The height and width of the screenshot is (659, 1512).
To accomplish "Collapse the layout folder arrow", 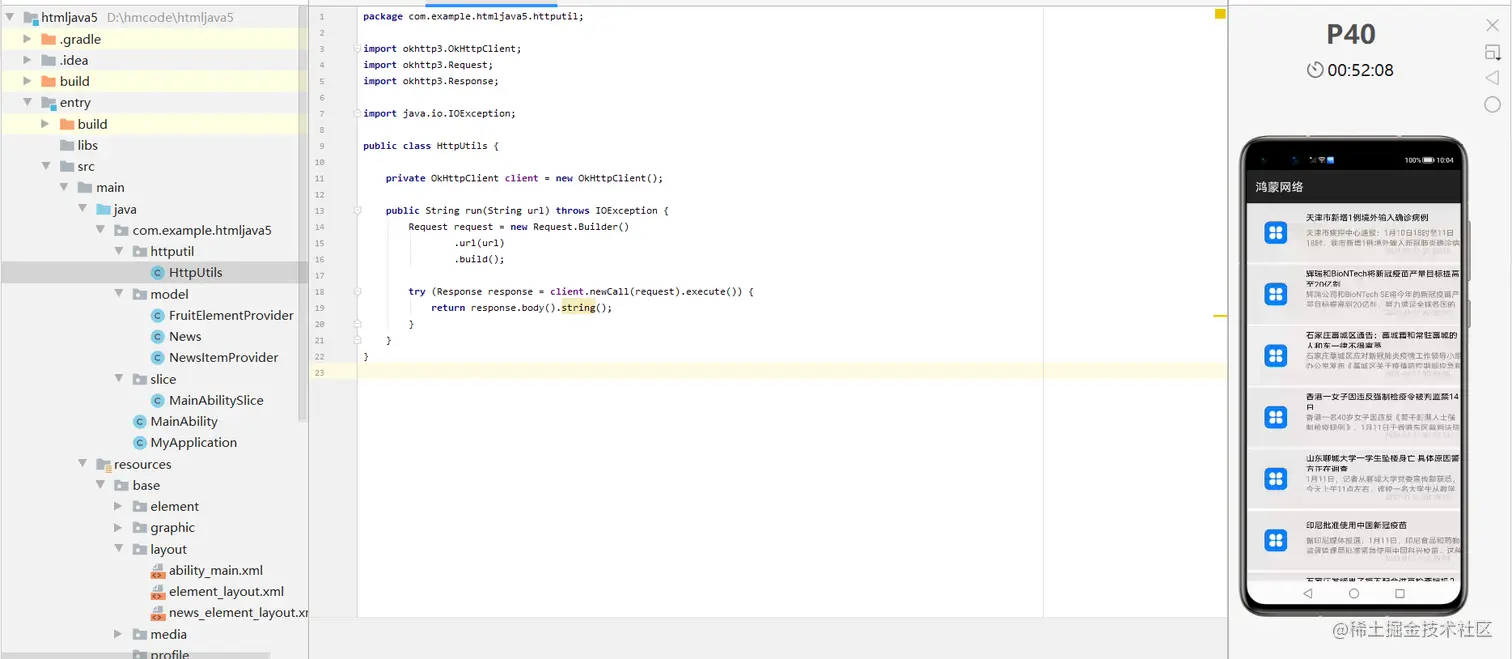I will tap(118, 549).
